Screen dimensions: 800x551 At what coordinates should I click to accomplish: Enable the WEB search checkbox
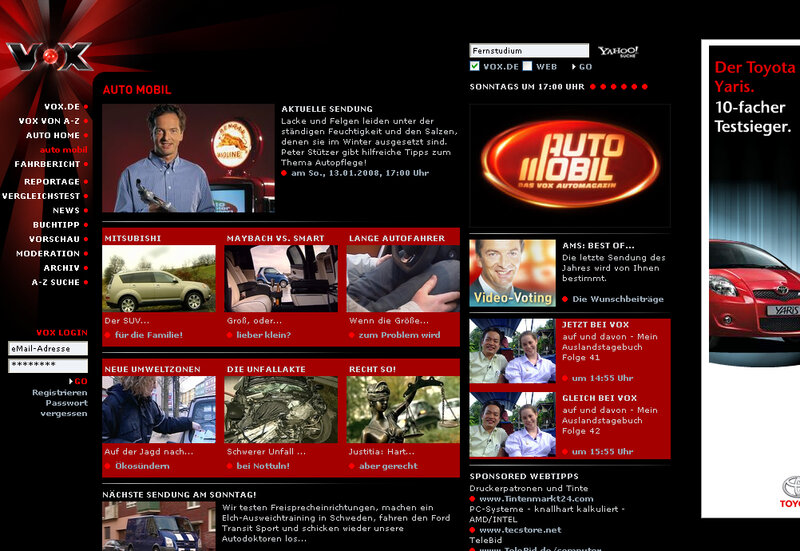tap(528, 67)
